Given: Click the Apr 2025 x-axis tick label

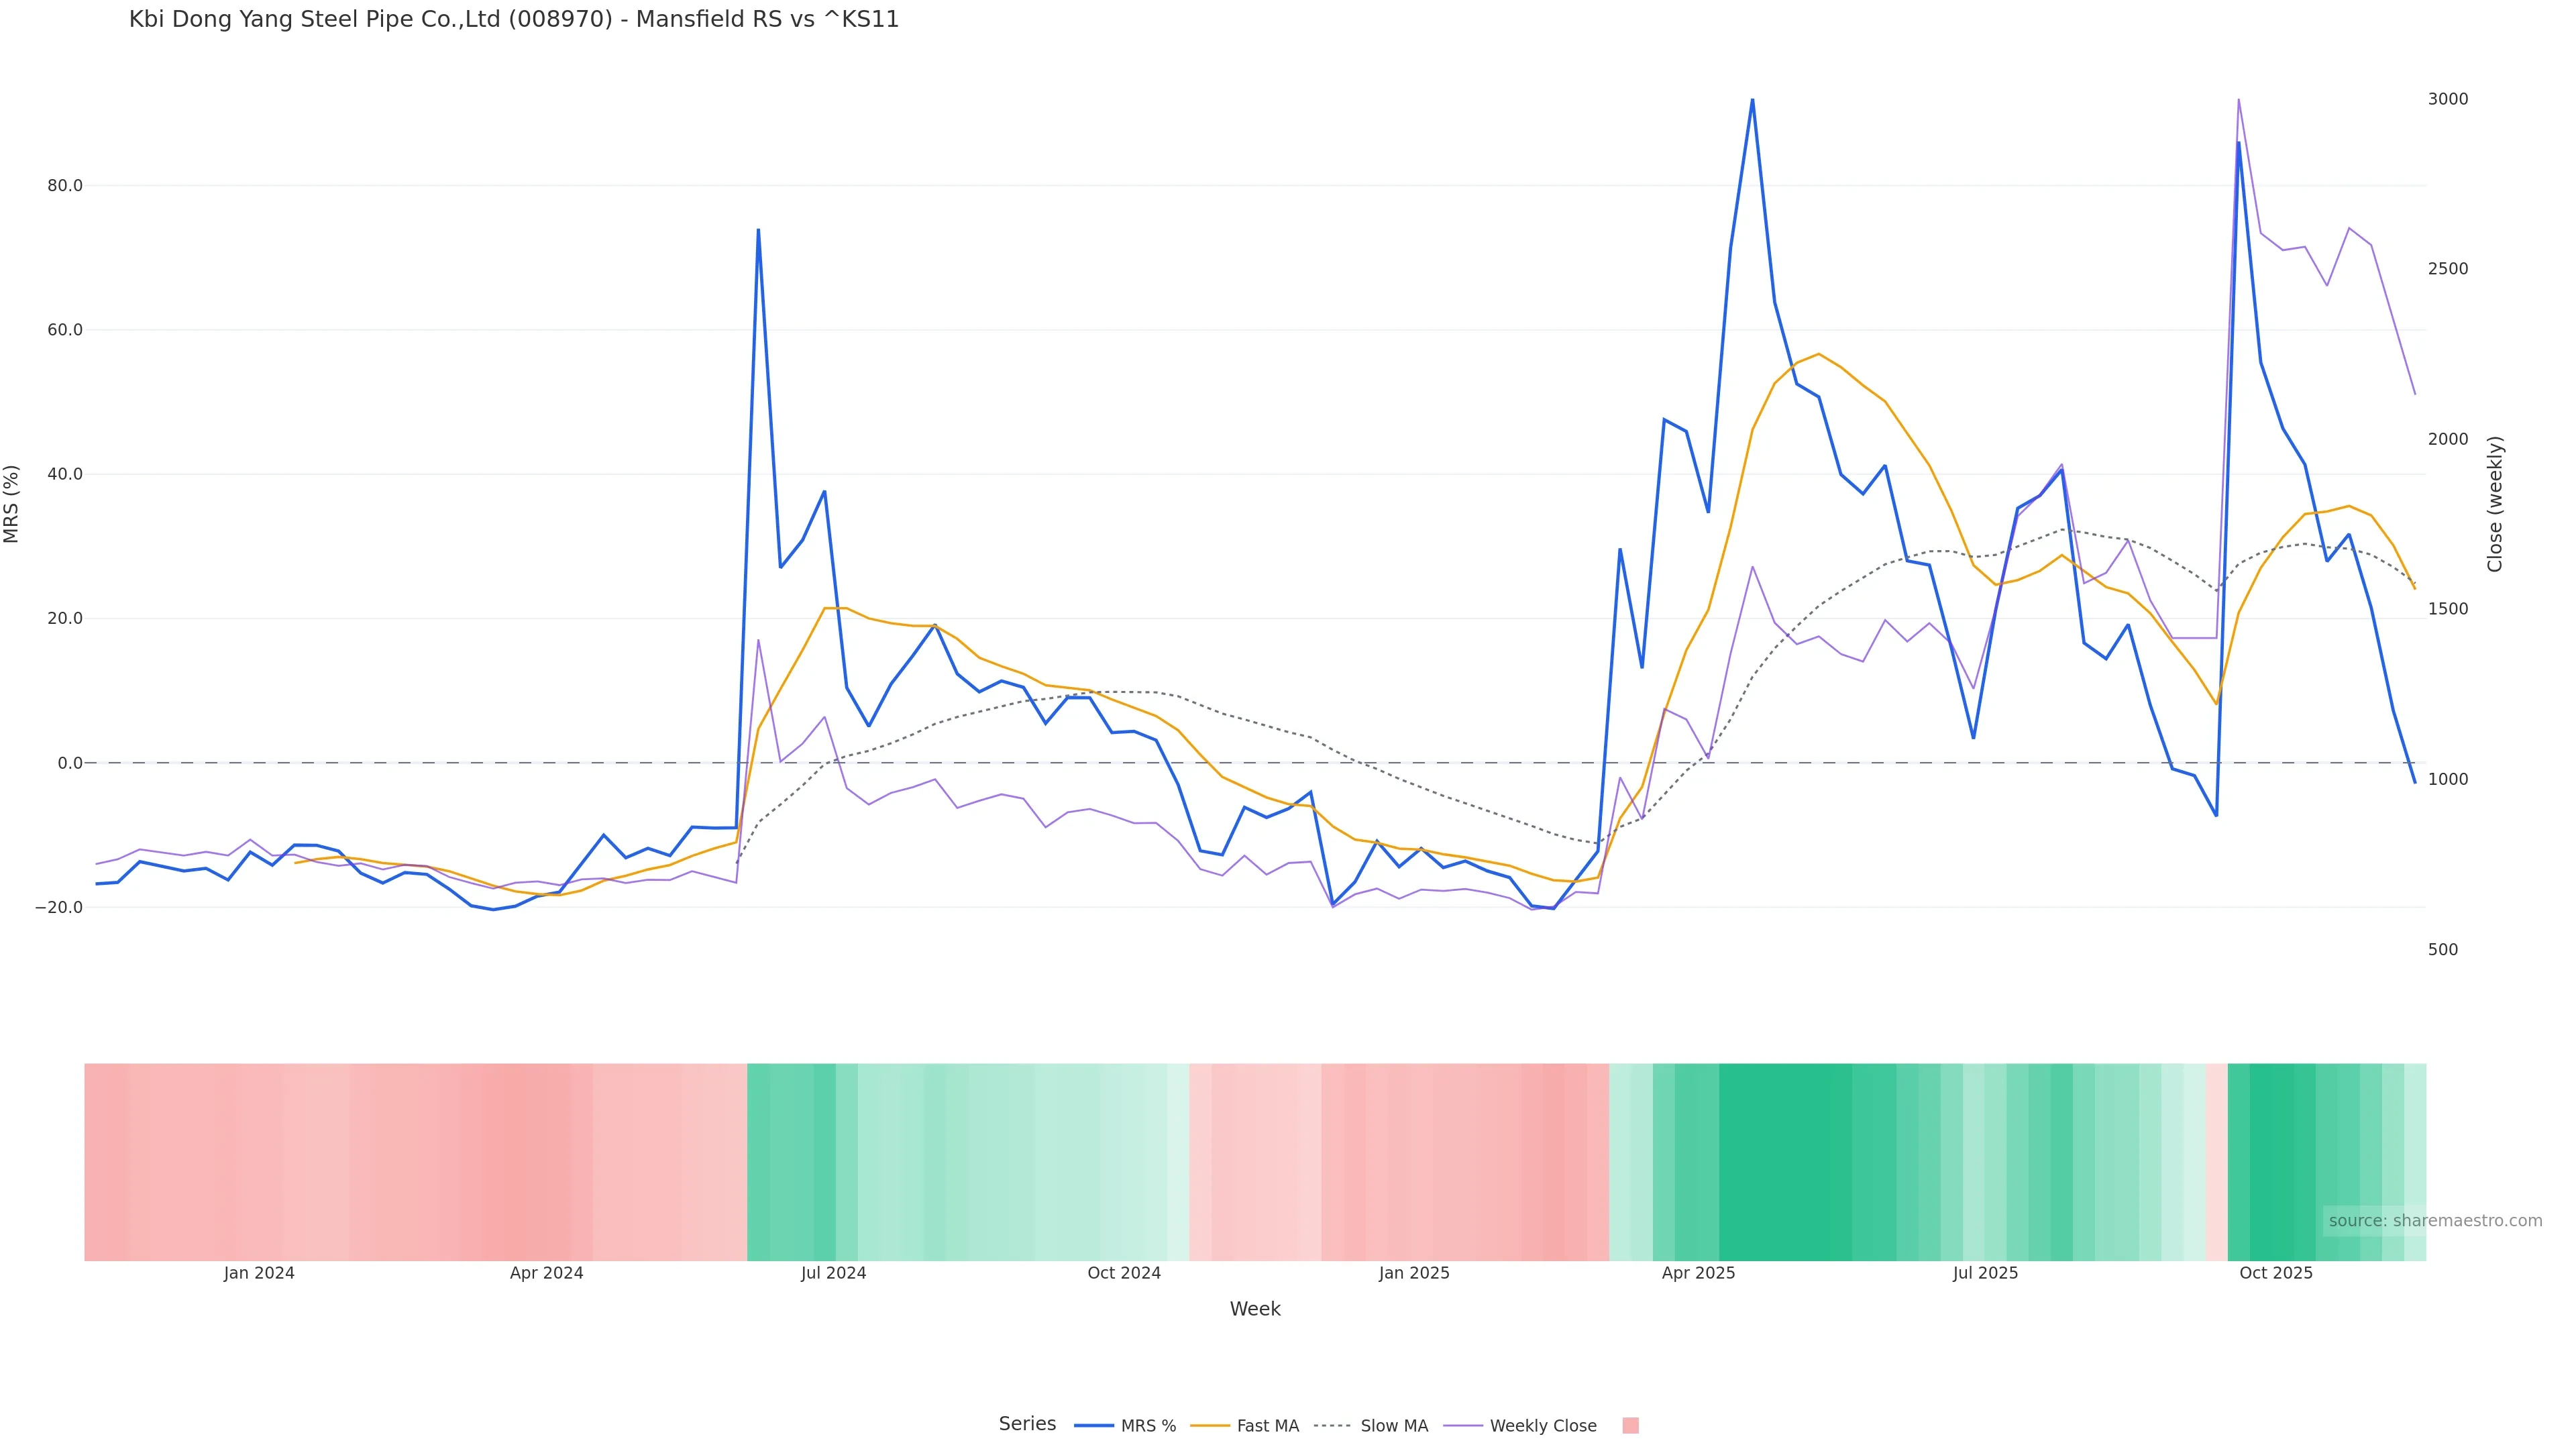Looking at the screenshot, I should click(1698, 1273).
